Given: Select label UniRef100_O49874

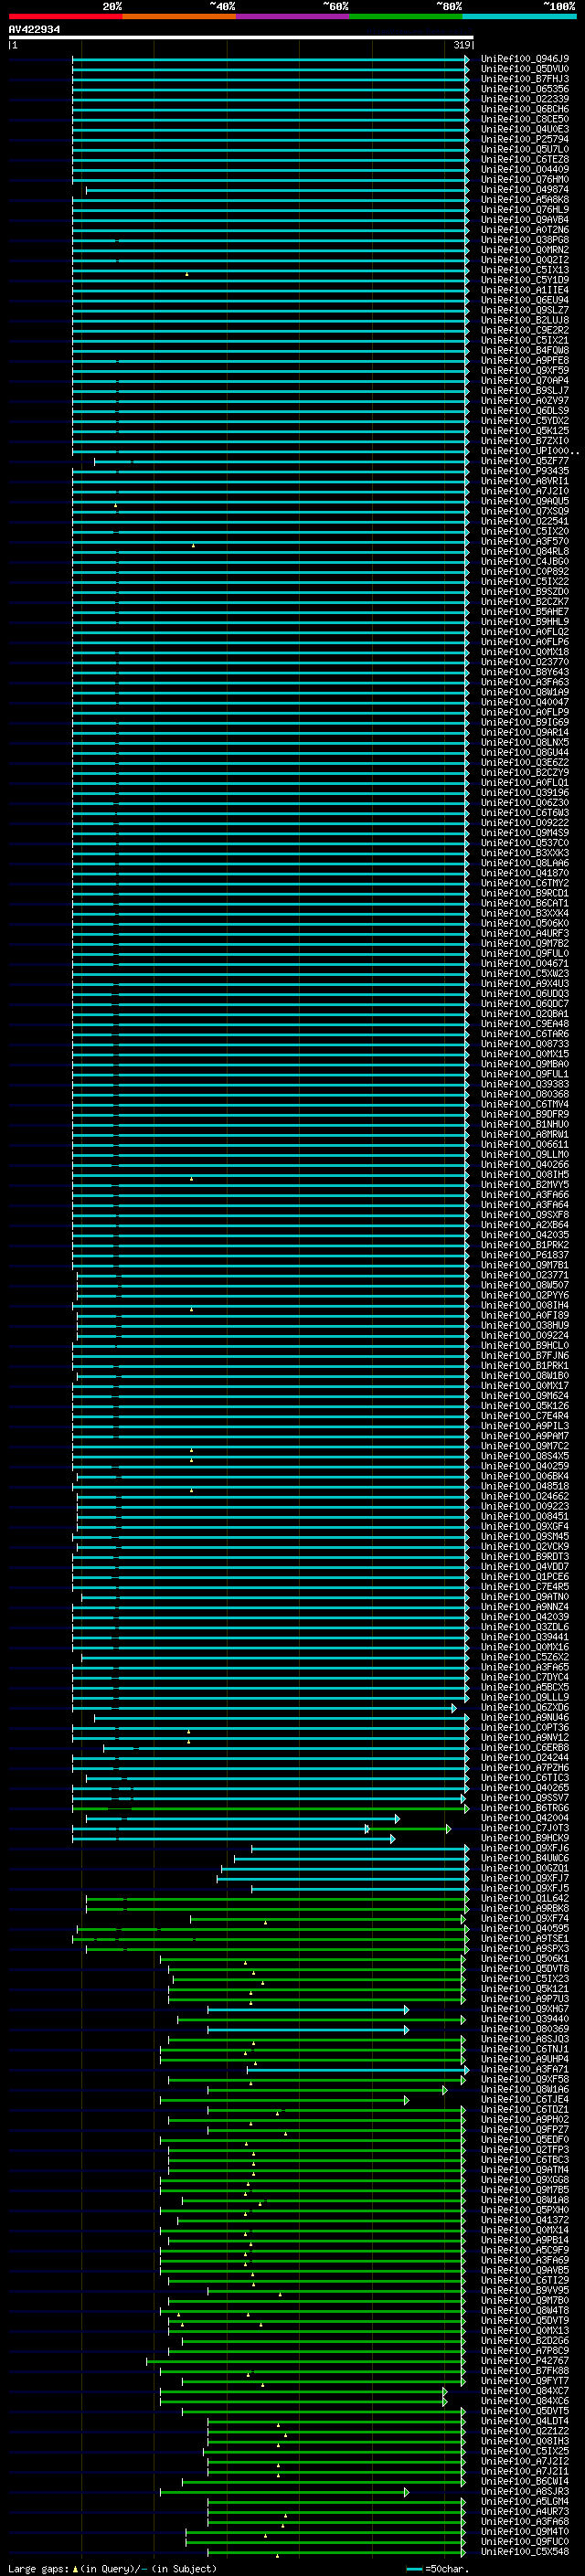Looking at the screenshot, I should 525,190.
